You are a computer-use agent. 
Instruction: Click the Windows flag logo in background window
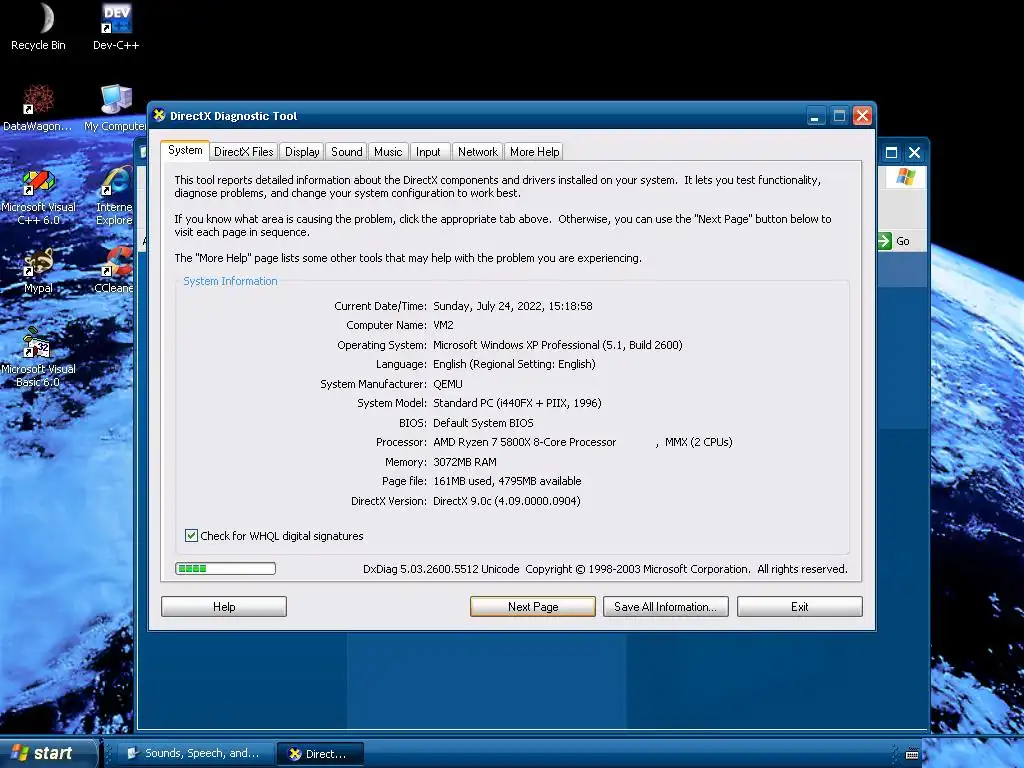[x=905, y=177]
